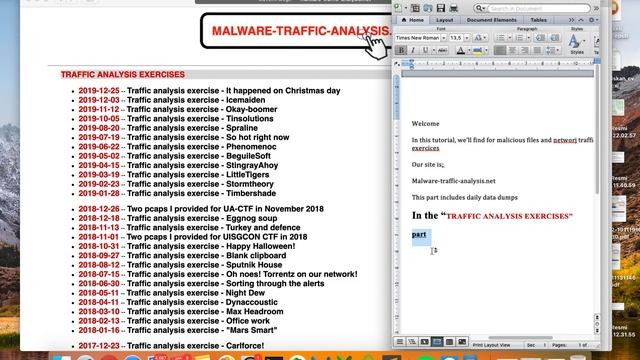Open the ribbon gear settings dropdown
The height and width of the screenshot is (360, 640).
pyautogui.click(x=593, y=20)
